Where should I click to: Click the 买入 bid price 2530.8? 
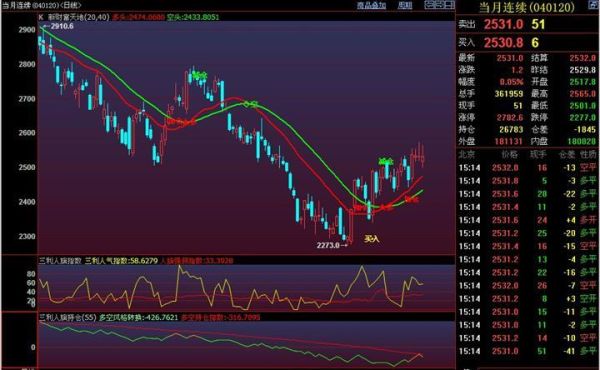tap(503, 42)
